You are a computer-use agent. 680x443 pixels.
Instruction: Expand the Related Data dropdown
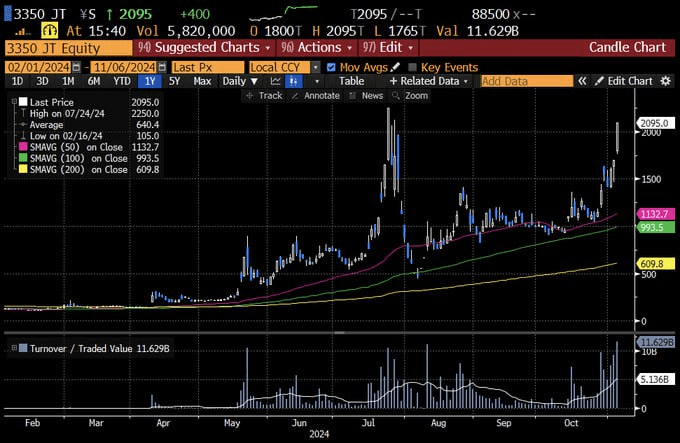click(x=429, y=81)
